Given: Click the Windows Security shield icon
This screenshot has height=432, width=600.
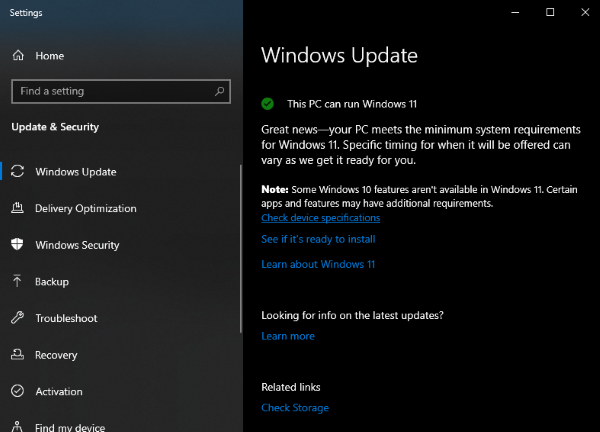Looking at the screenshot, I should (x=17, y=244).
